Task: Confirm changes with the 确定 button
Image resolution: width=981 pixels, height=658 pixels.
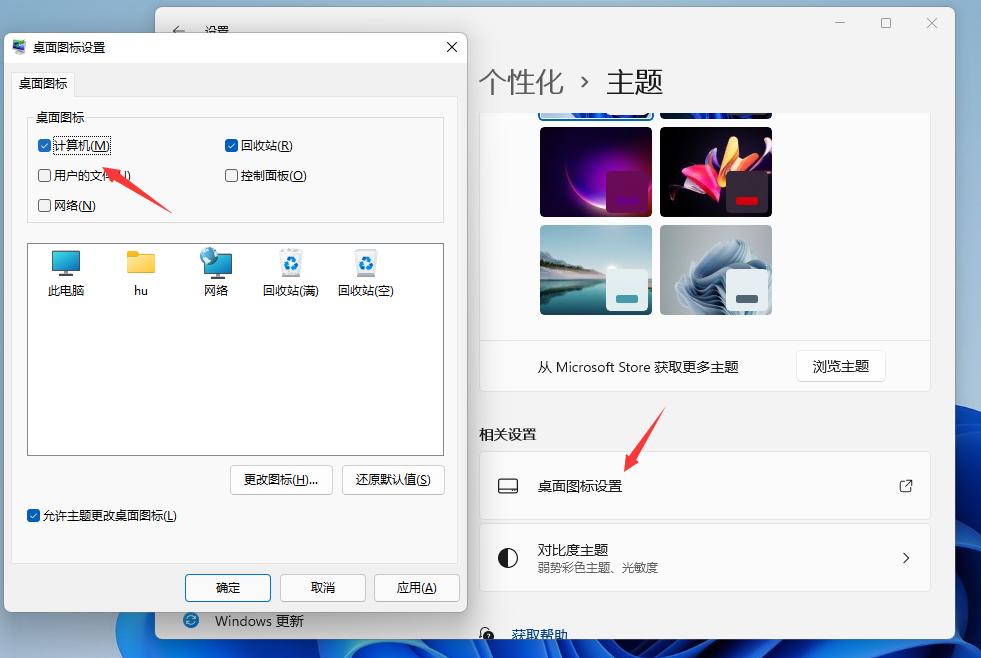Action: 227,588
